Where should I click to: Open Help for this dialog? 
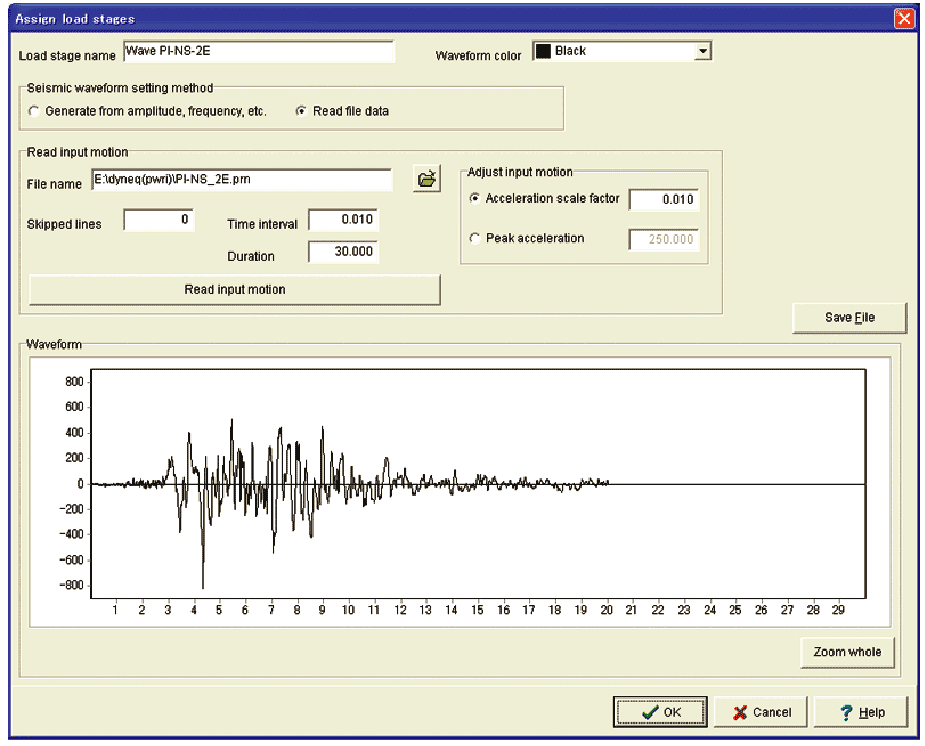(x=861, y=712)
